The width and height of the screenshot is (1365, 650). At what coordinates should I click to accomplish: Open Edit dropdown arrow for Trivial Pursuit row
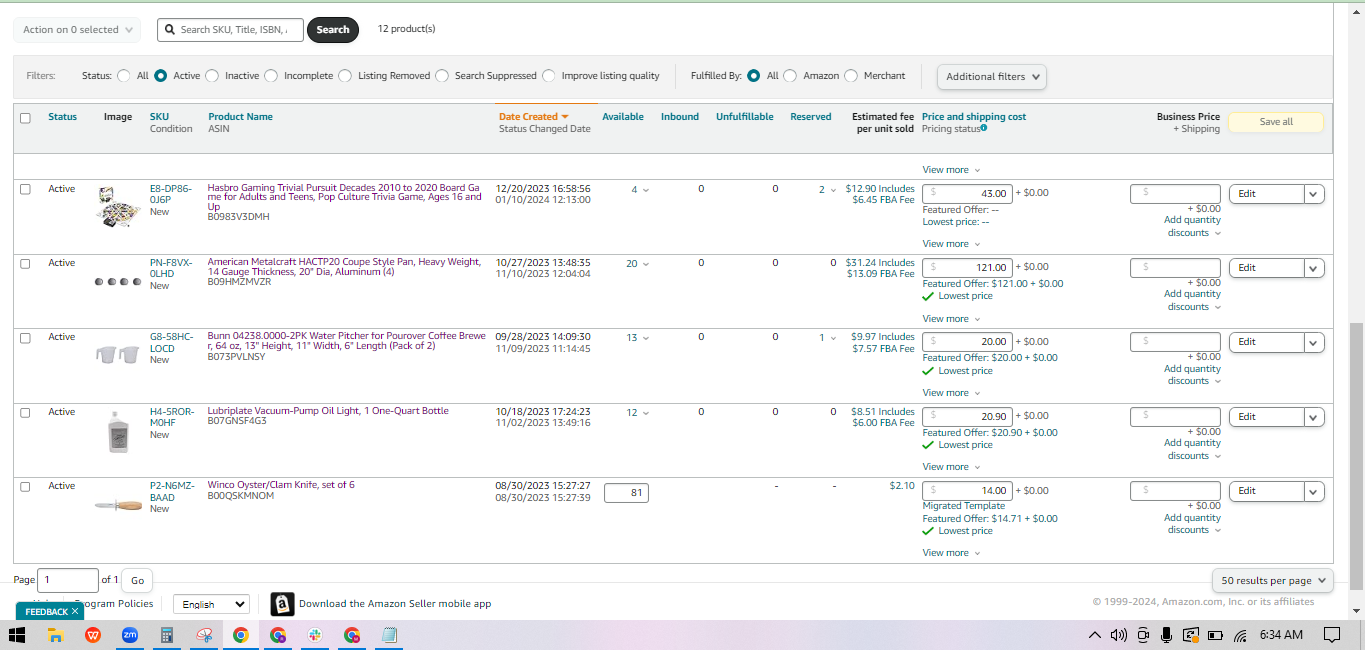click(1314, 194)
